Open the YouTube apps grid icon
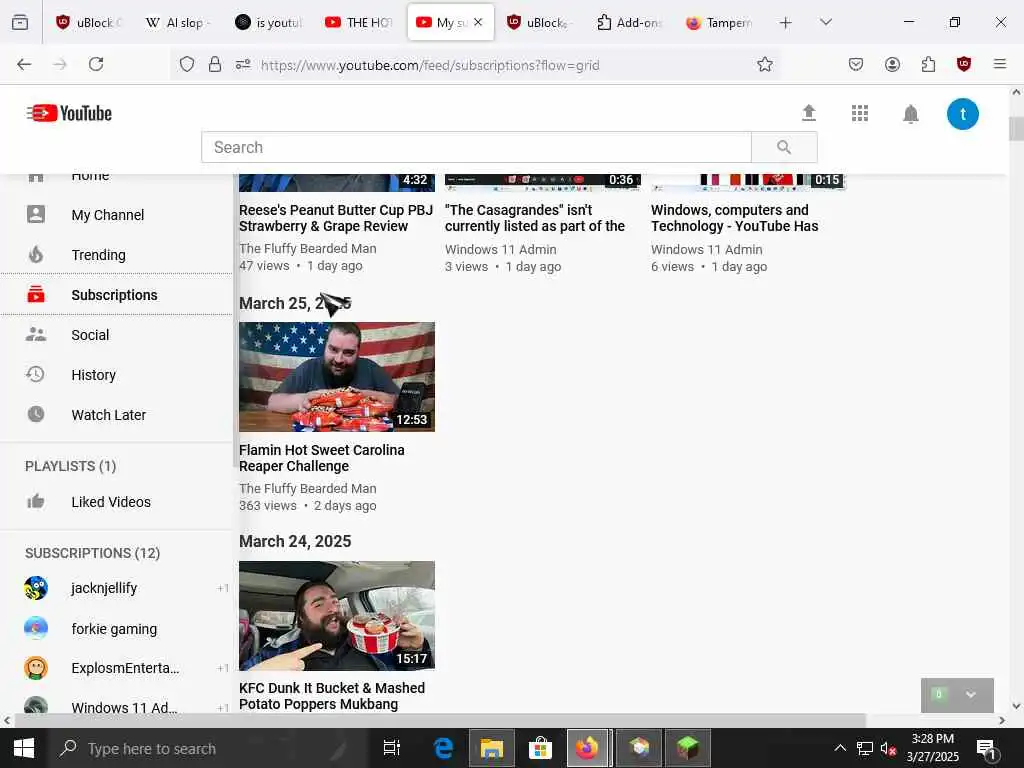 [x=859, y=114]
